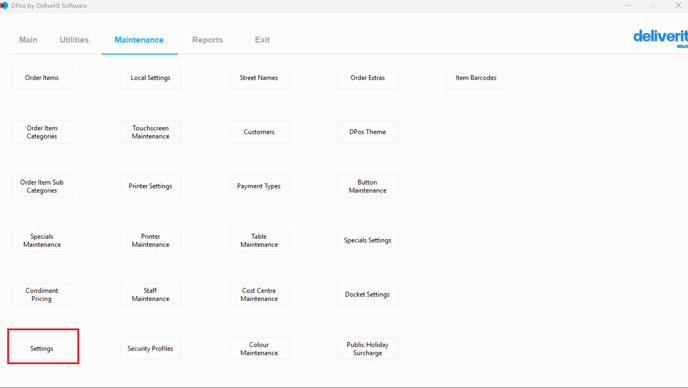
Task: Click the DPos app icon in title bar
Action: click(4, 5)
